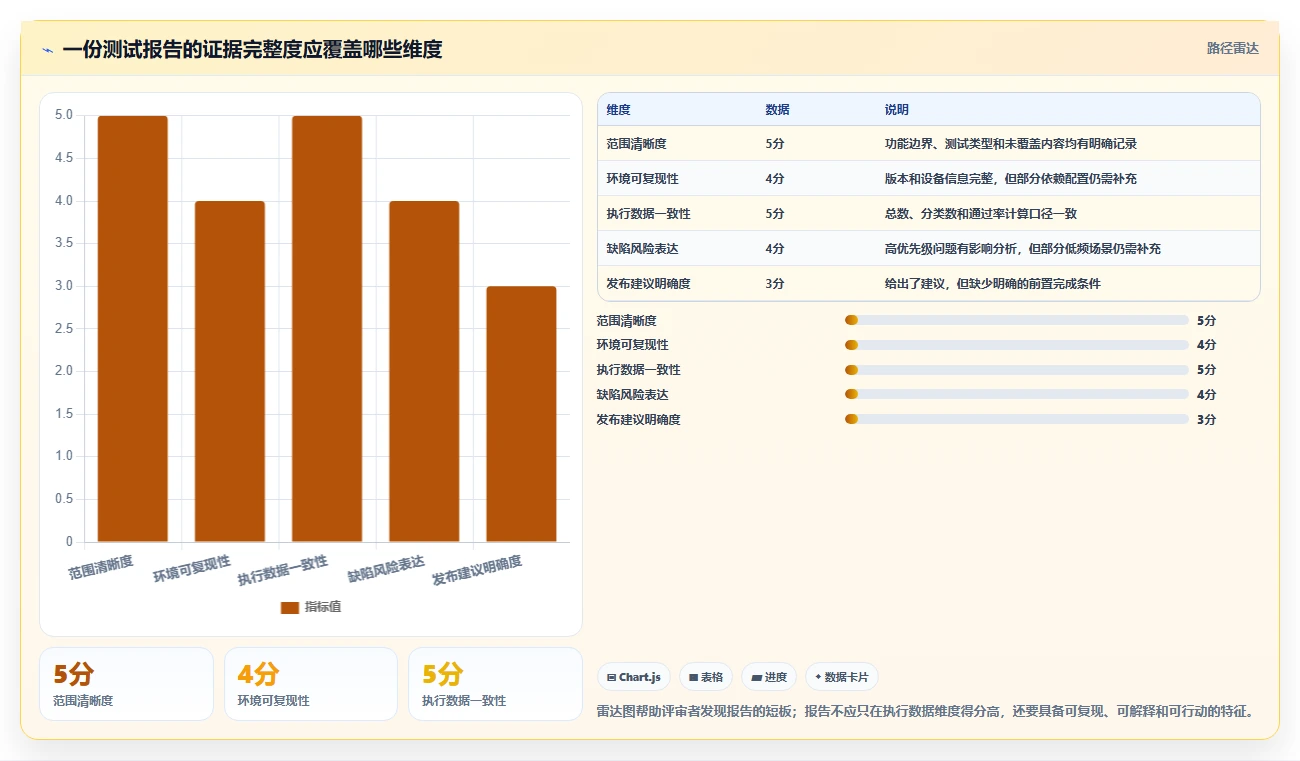Click description 总数、分类数和通过率计算口径一致
The width and height of the screenshot is (1300, 761).
(x=980, y=214)
